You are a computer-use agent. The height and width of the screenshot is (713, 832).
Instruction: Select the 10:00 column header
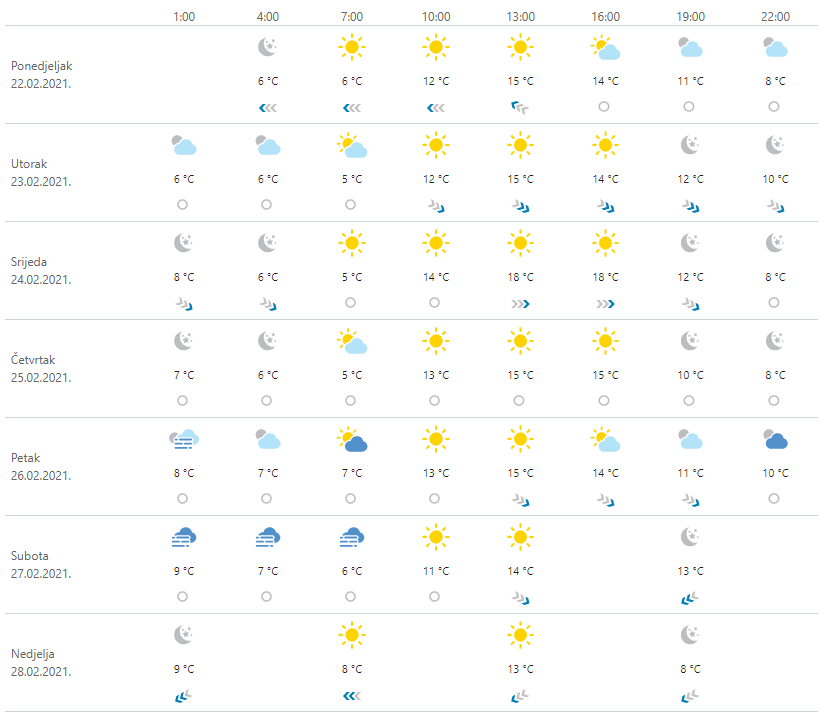[435, 17]
